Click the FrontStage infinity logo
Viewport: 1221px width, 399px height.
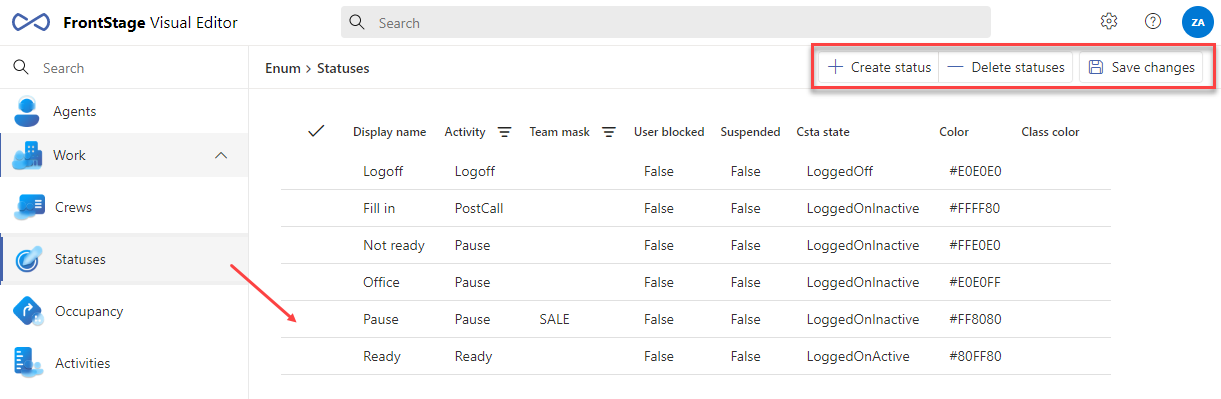tap(31, 22)
